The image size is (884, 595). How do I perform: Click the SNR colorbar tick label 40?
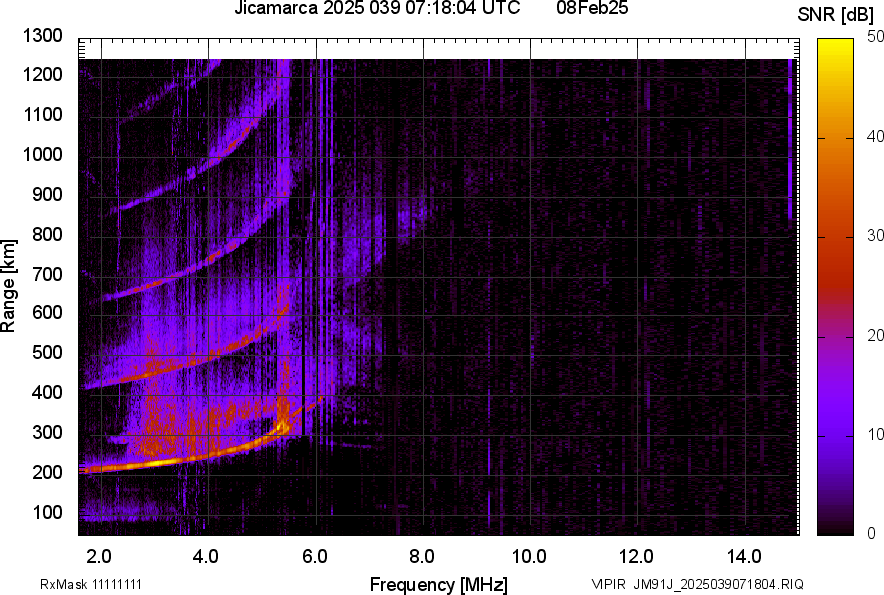[876, 136]
